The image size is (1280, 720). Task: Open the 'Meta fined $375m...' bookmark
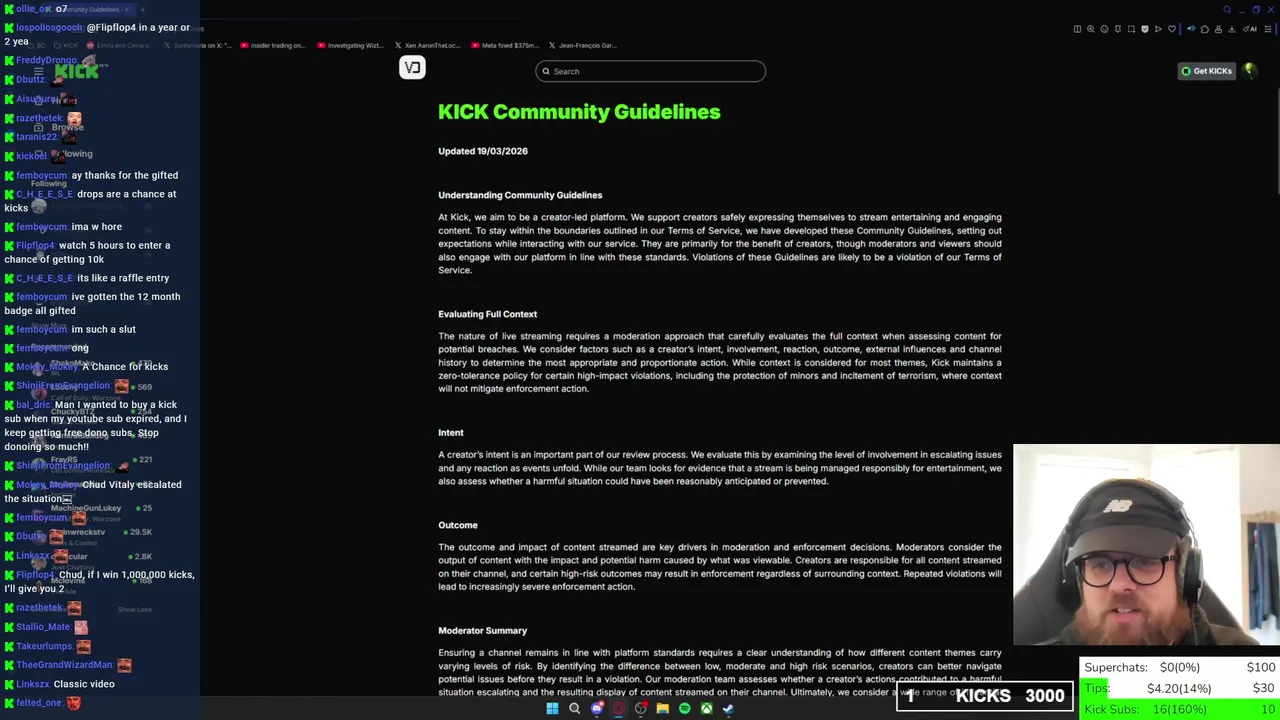504,45
